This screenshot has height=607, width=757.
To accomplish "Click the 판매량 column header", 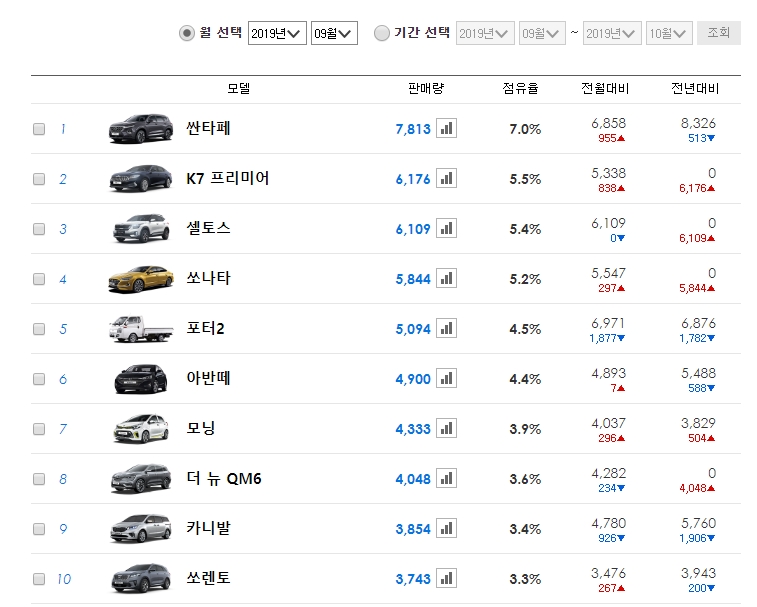I will [x=426, y=88].
